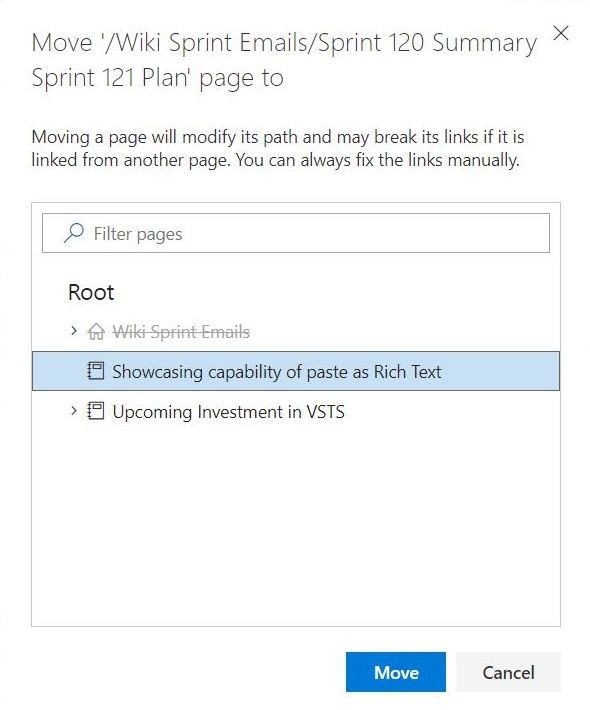Choose Upcoming Investment in VSTS as destination
The image size is (590, 710).
coord(229,412)
